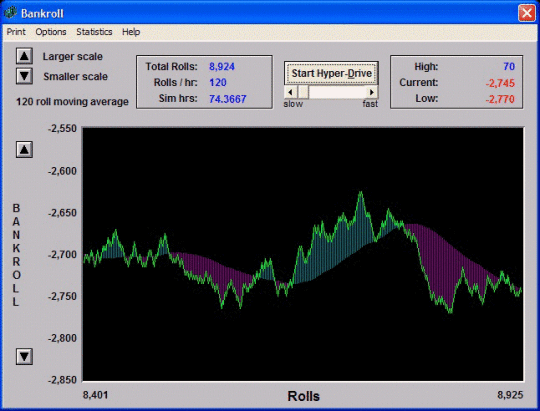Image resolution: width=540 pixels, height=411 pixels.
Task: Click the Start Hyper-Drive button
Action: (x=331, y=73)
